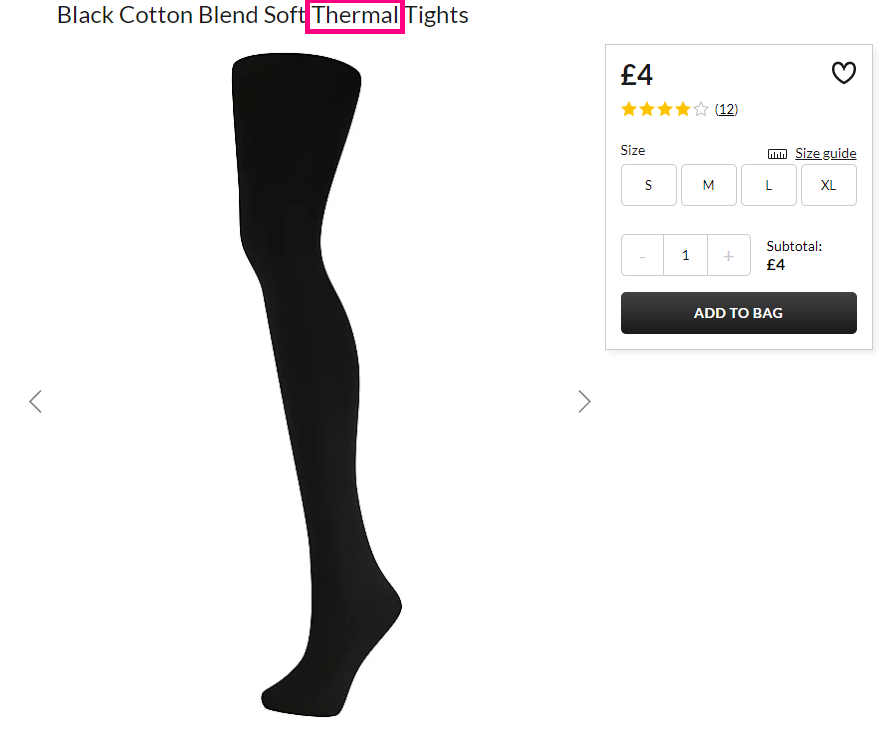The image size is (881, 735).
Task: Select size XL
Action: pos(829,185)
